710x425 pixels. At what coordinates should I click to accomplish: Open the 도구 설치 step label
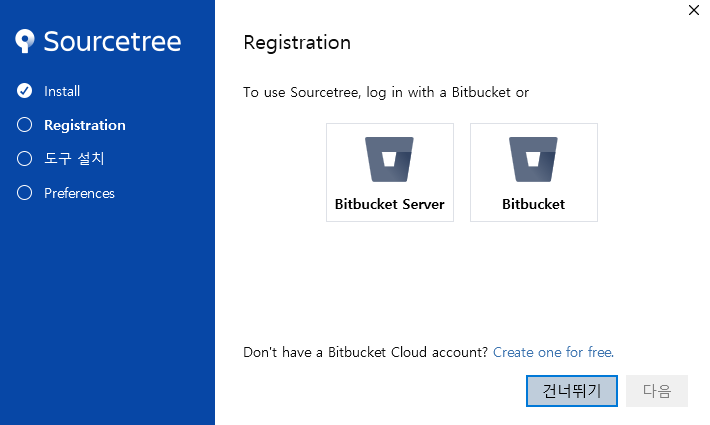(74, 158)
